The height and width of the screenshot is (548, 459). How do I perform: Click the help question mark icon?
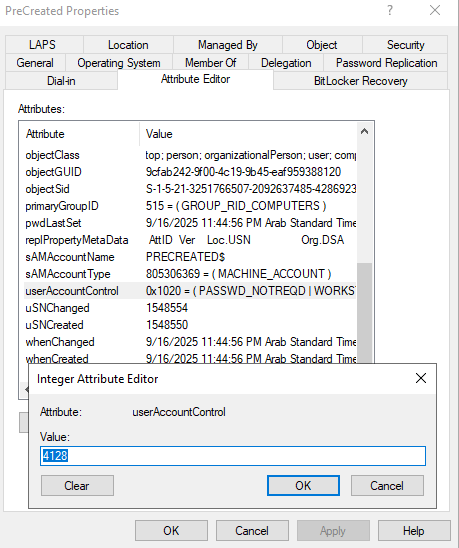pos(390,10)
